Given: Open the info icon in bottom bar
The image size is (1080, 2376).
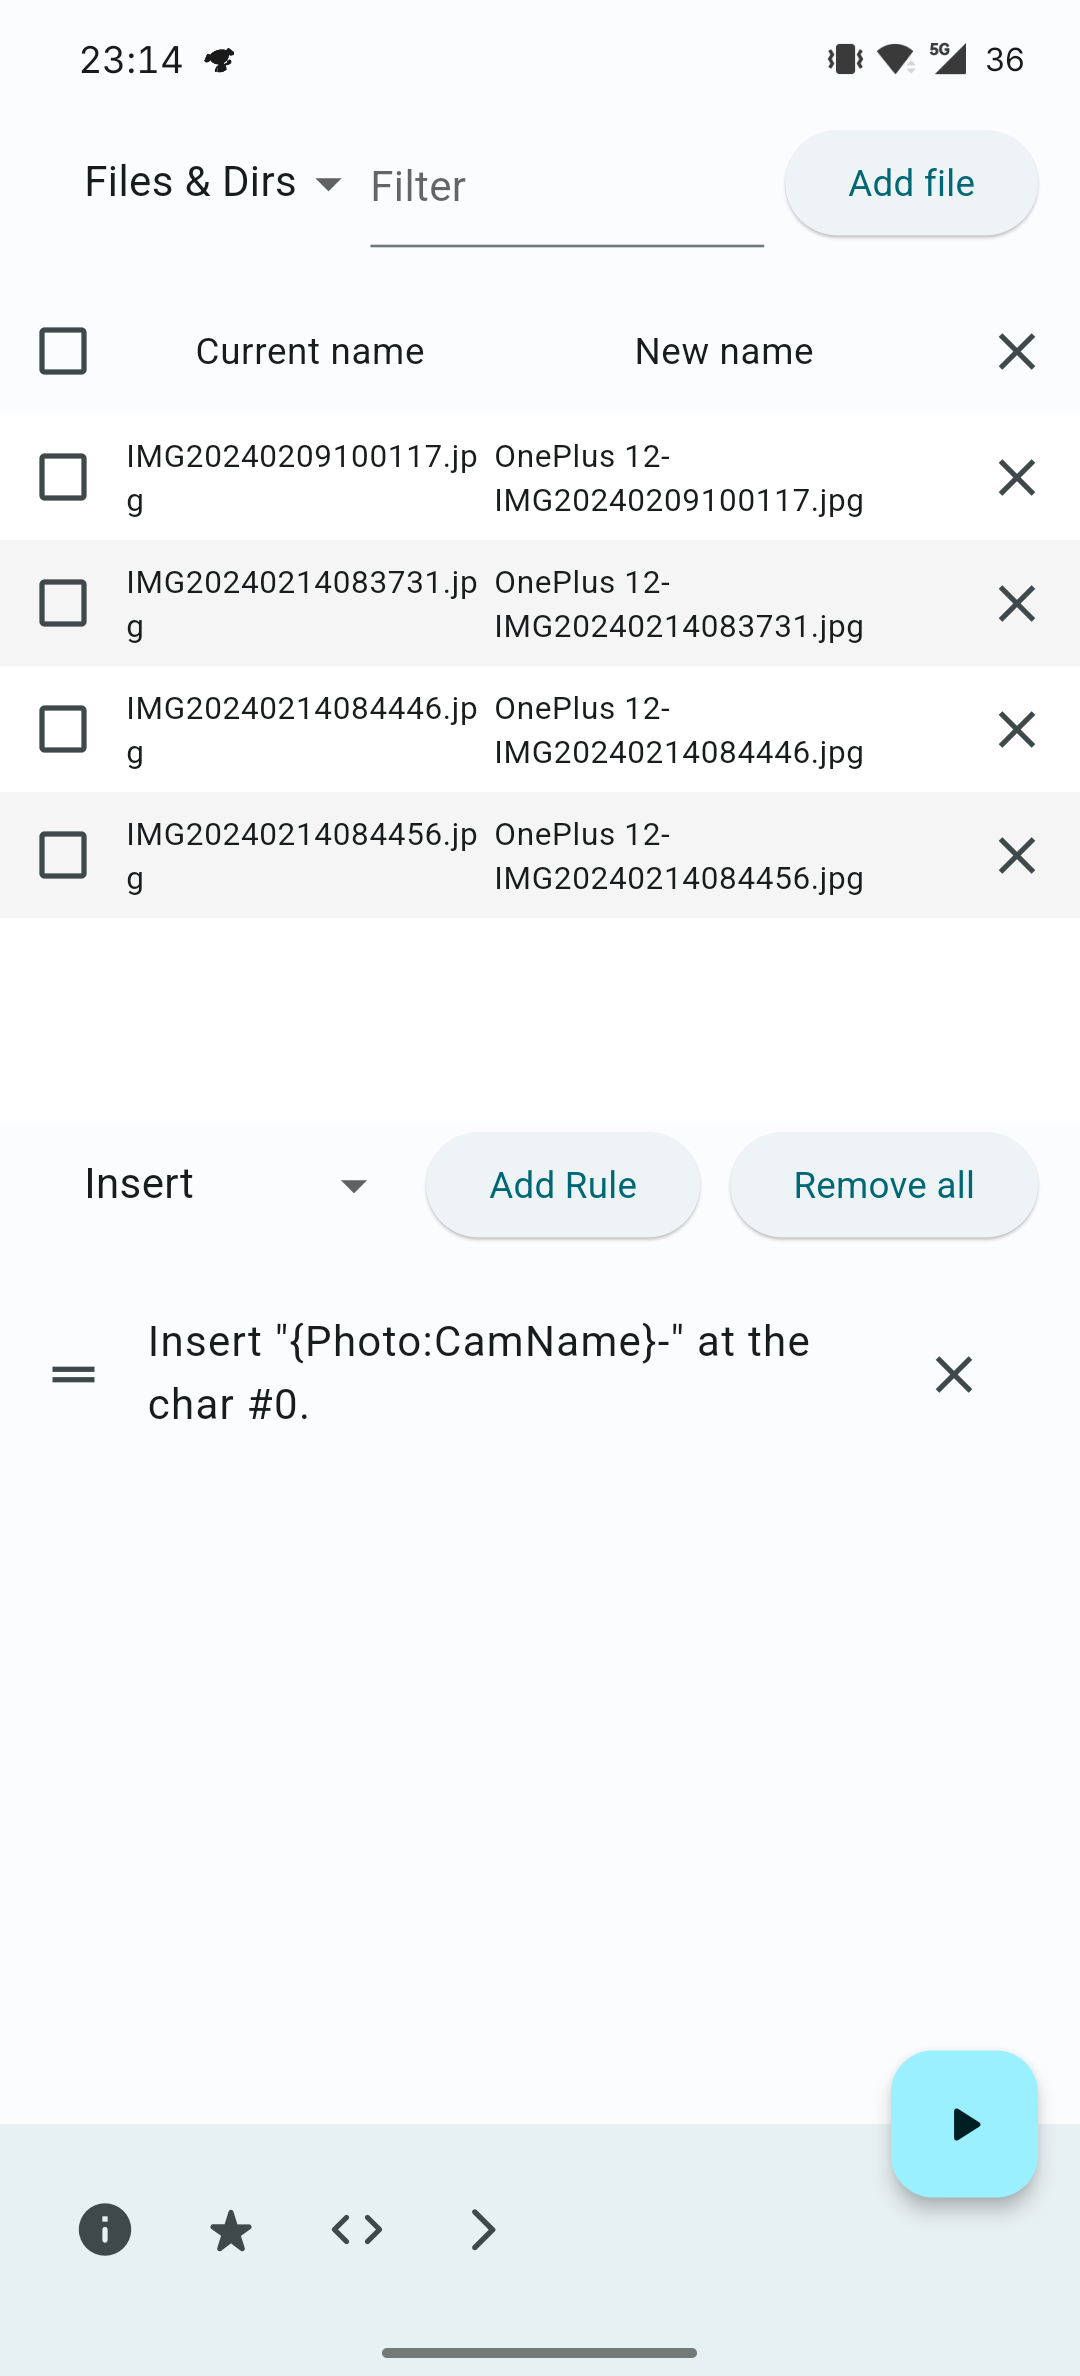Looking at the screenshot, I should [x=105, y=2229].
